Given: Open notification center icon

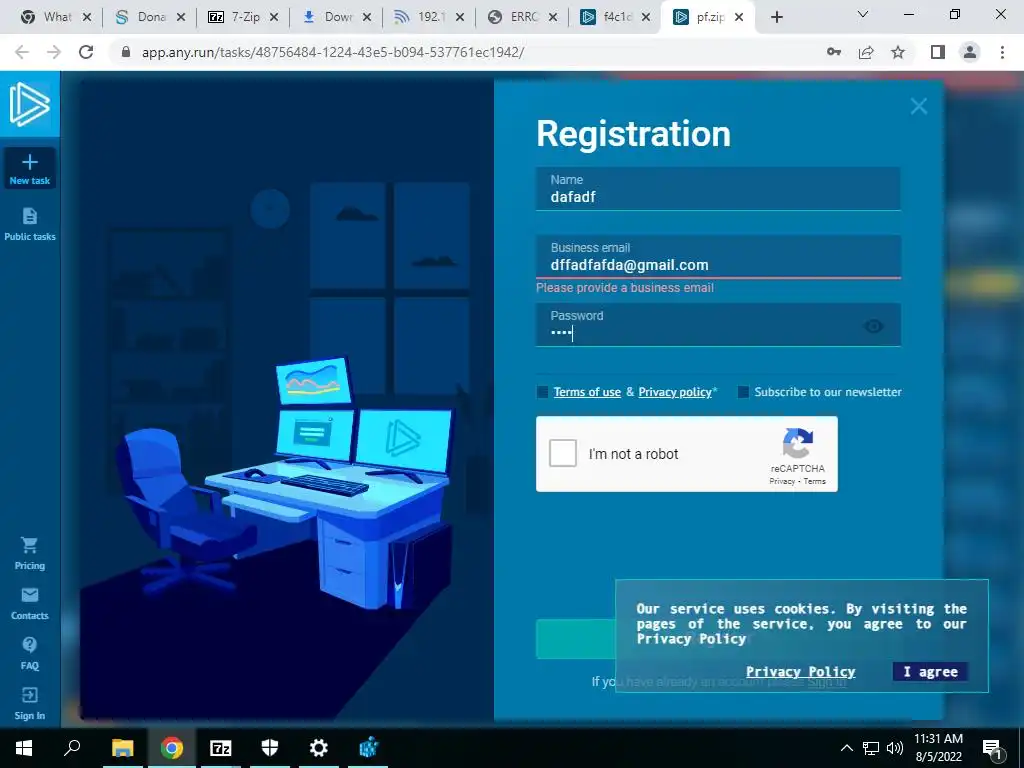Looking at the screenshot, I should point(991,748).
